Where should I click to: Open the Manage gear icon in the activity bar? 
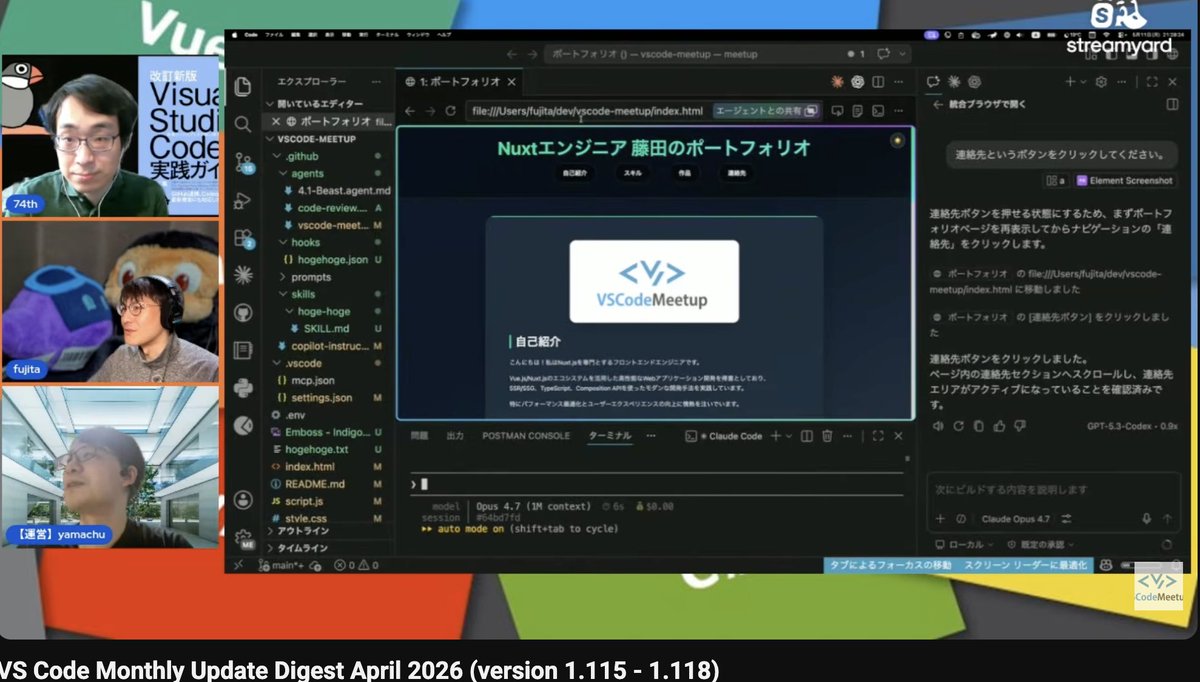pyautogui.click(x=242, y=538)
